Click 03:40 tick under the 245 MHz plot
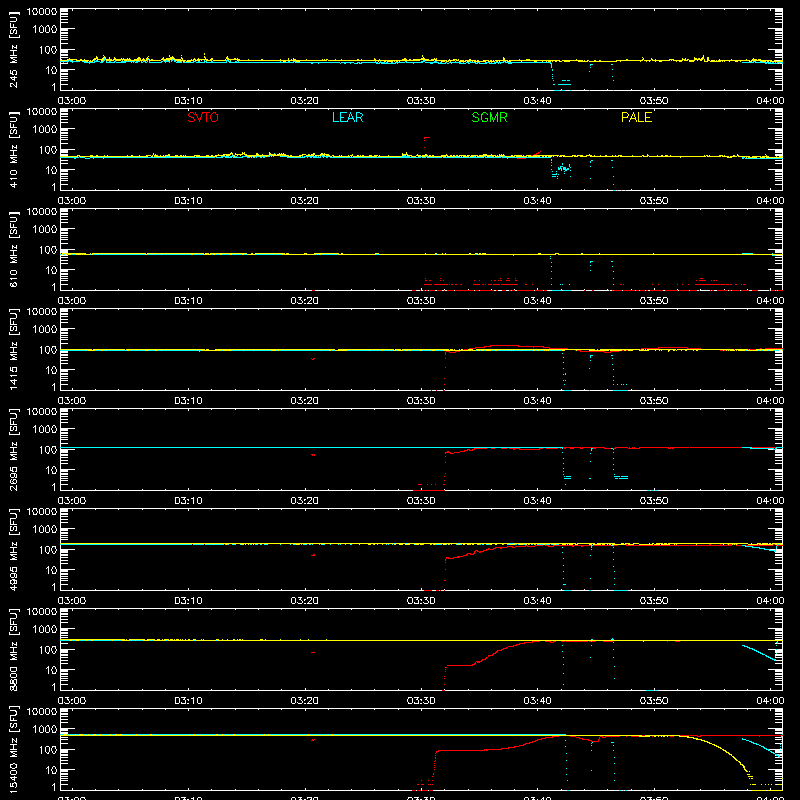 click(537, 101)
